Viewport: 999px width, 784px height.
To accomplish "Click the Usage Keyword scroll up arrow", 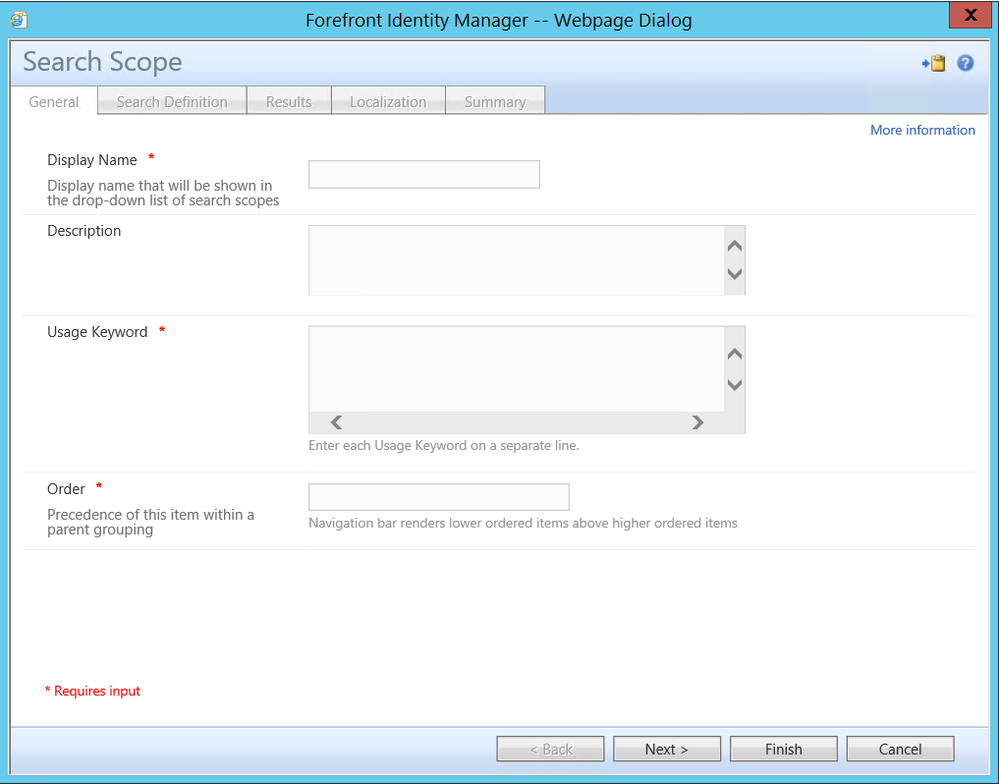I will [735, 353].
